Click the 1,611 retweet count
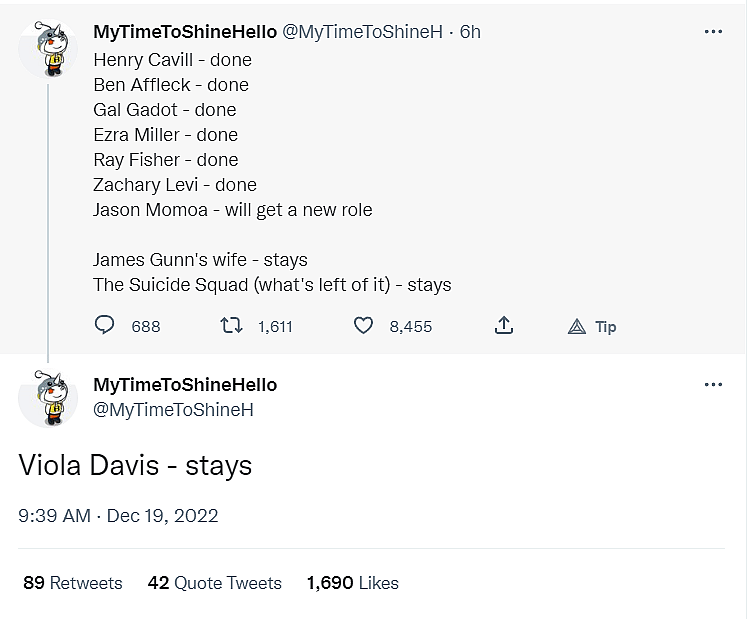Image resolution: width=750 pixels, height=619 pixels. click(x=275, y=327)
